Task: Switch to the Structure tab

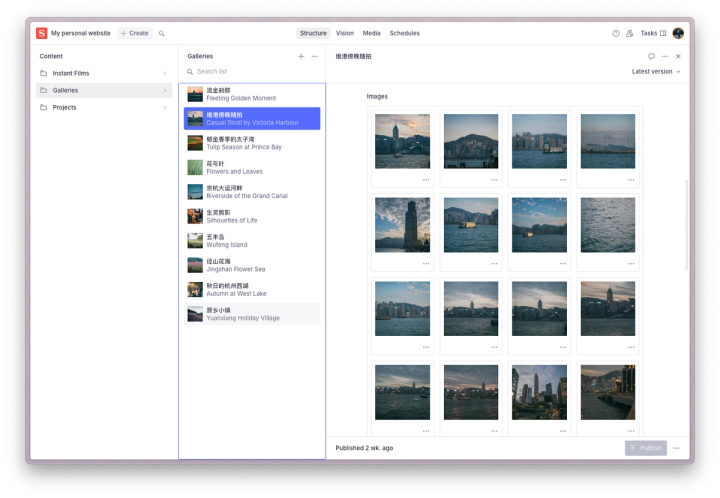Action: (313, 34)
